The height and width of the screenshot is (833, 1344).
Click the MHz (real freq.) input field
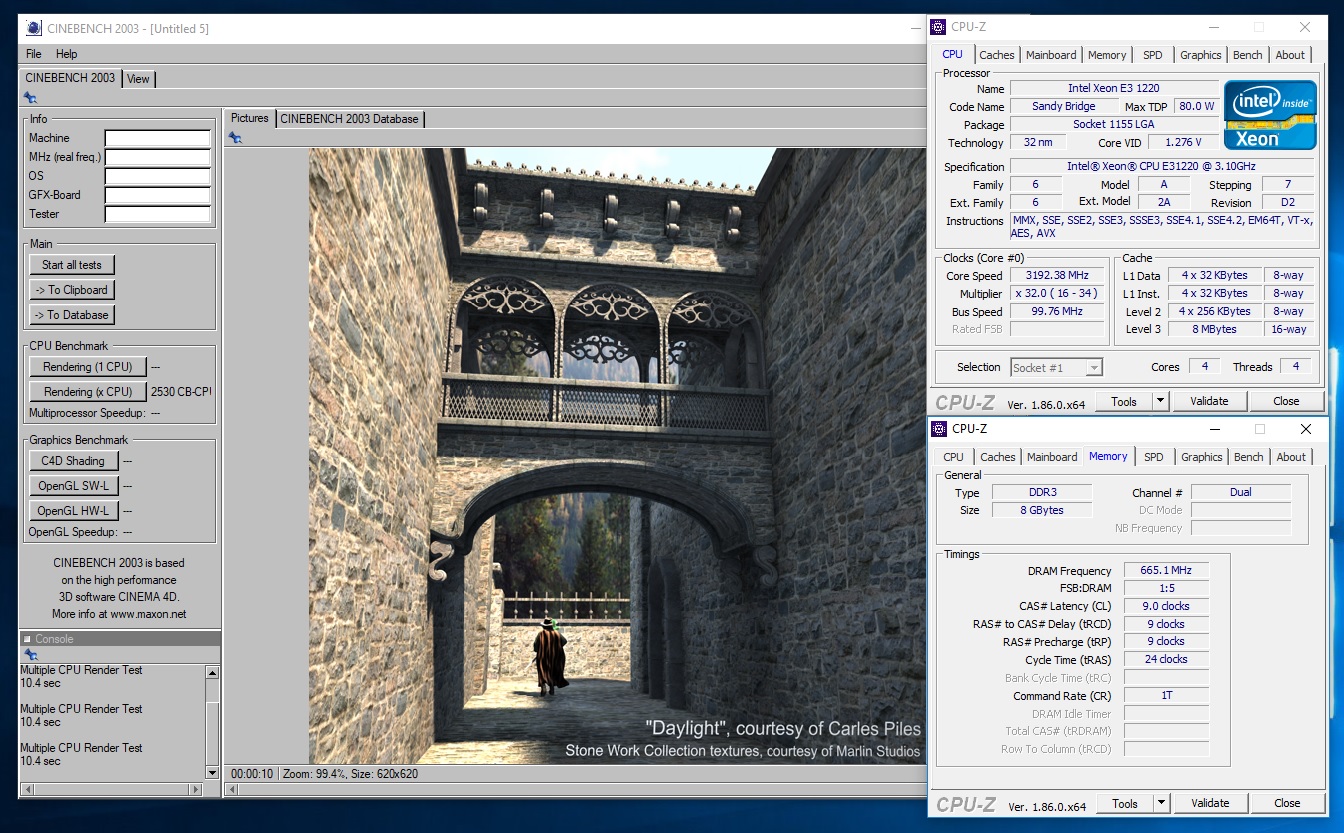click(158, 157)
